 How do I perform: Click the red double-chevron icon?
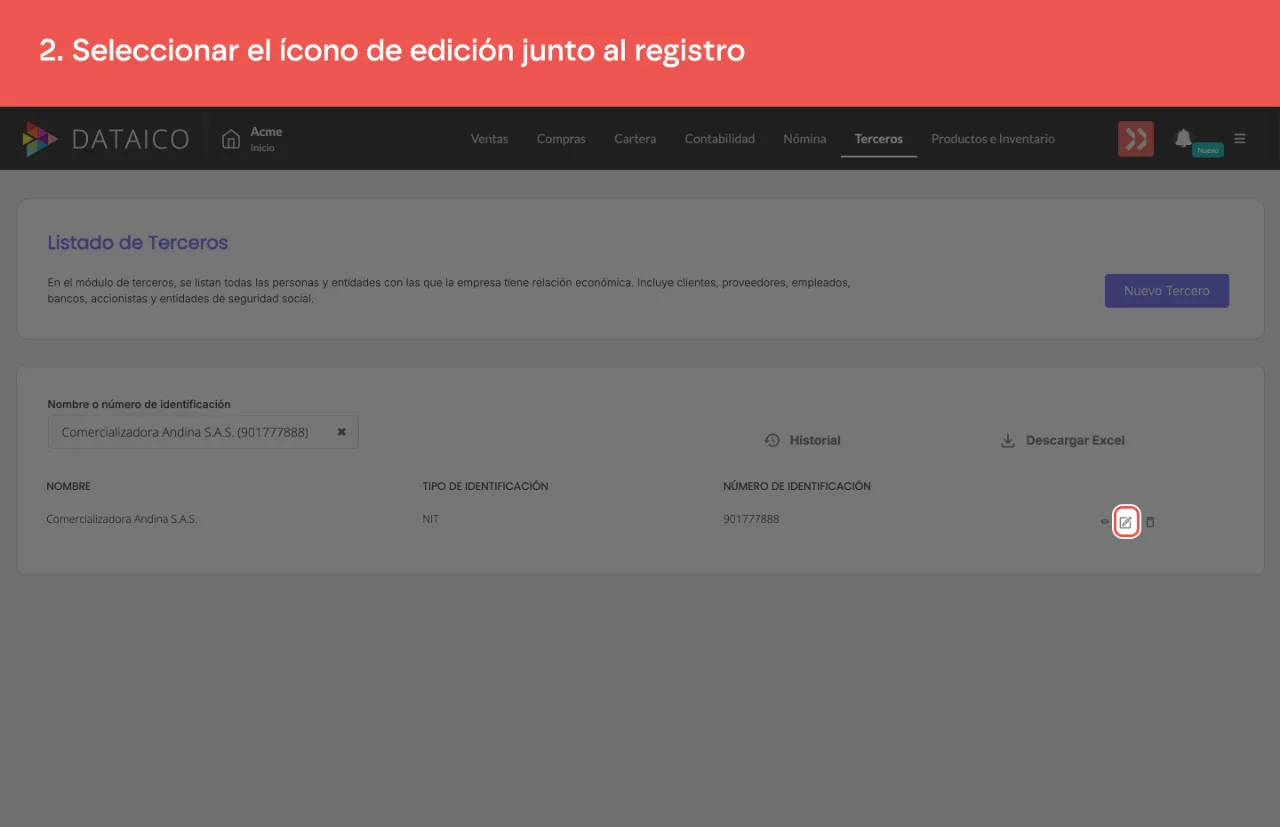(1136, 139)
